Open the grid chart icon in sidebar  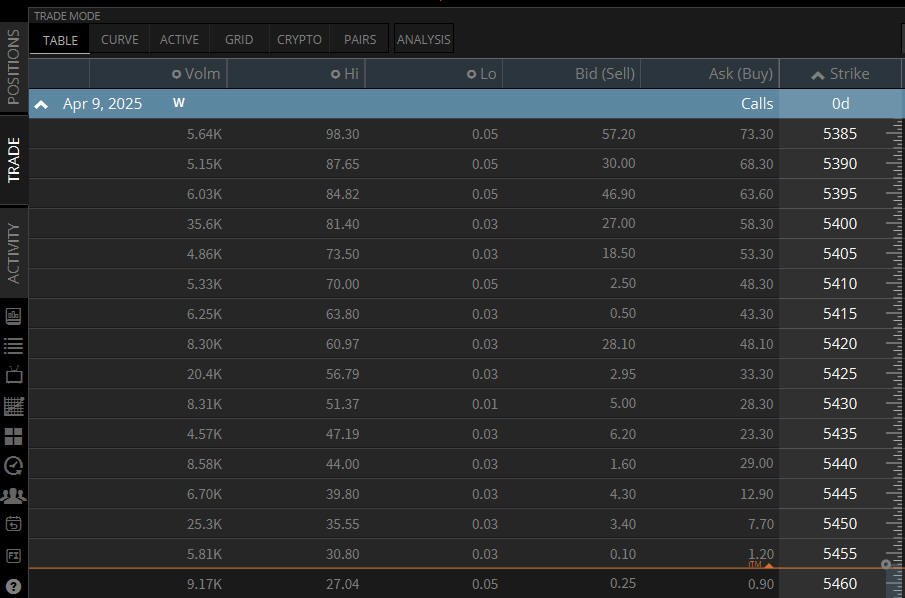click(13, 406)
